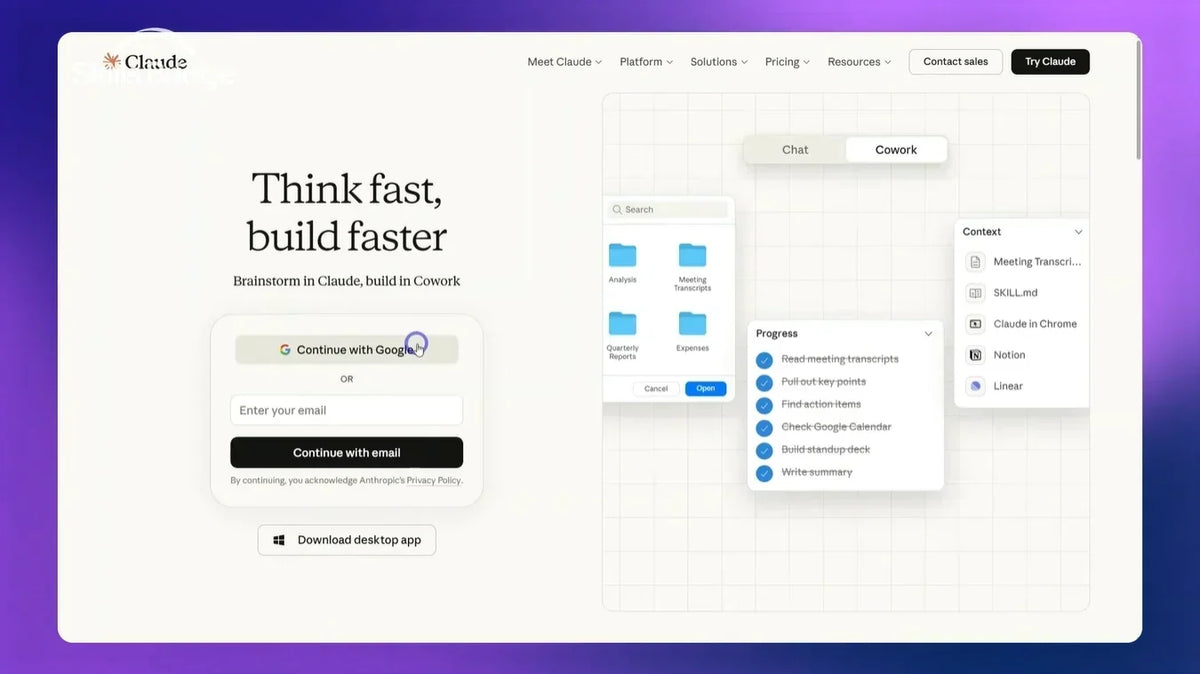Open the Analysis folder icon
The height and width of the screenshot is (674, 1200).
click(x=622, y=255)
